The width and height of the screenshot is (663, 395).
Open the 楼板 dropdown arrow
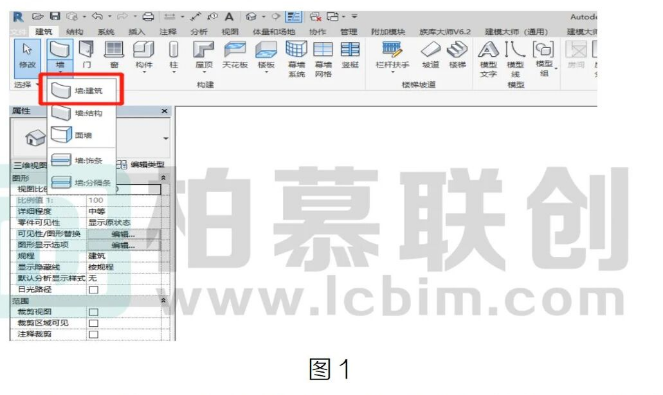coord(266,72)
